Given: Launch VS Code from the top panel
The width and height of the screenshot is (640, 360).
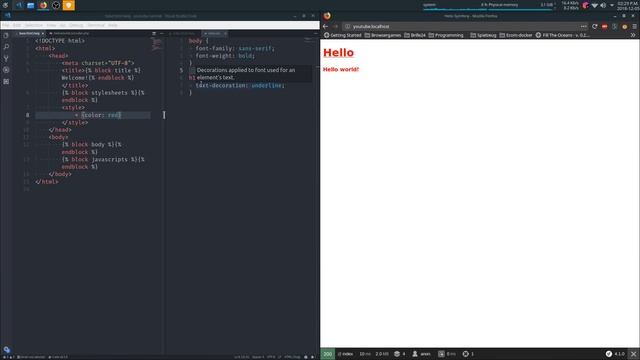Looking at the screenshot, I should click(19, 5).
